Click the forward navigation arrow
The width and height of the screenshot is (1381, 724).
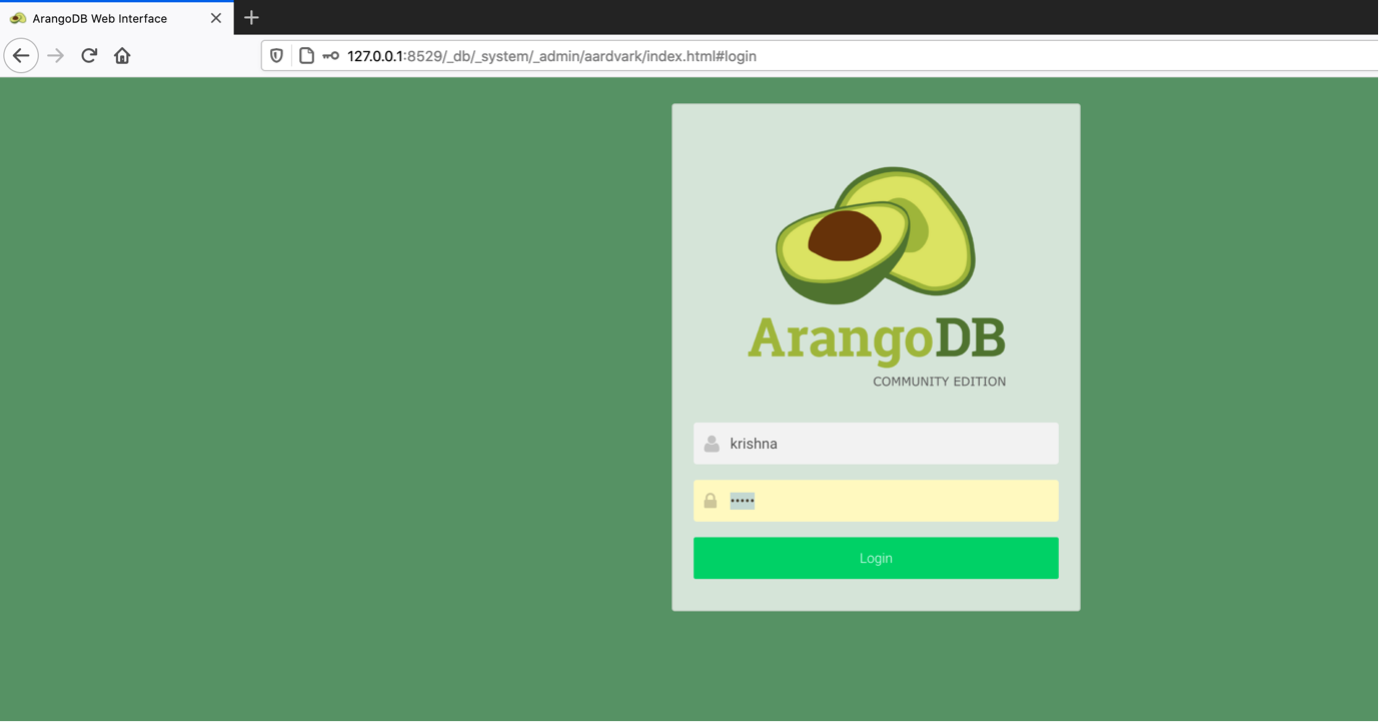click(55, 55)
